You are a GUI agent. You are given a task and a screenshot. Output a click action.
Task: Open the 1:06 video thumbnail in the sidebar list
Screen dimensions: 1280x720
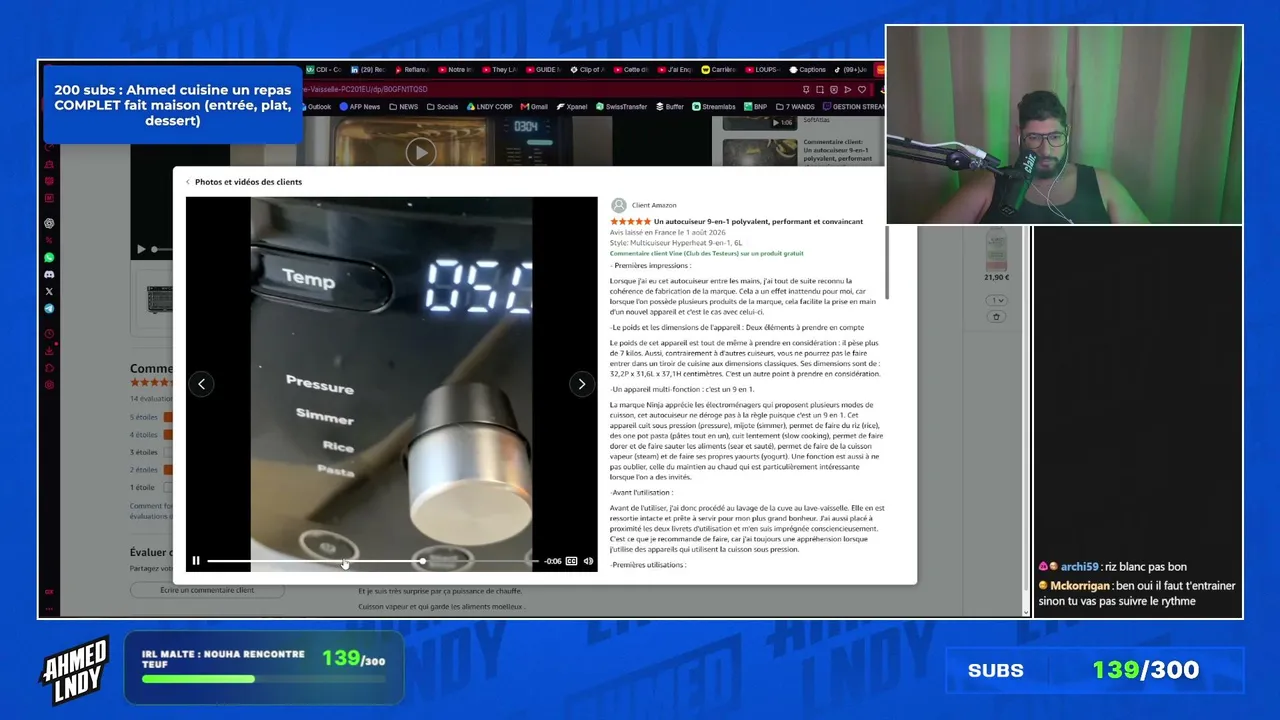(x=760, y=123)
